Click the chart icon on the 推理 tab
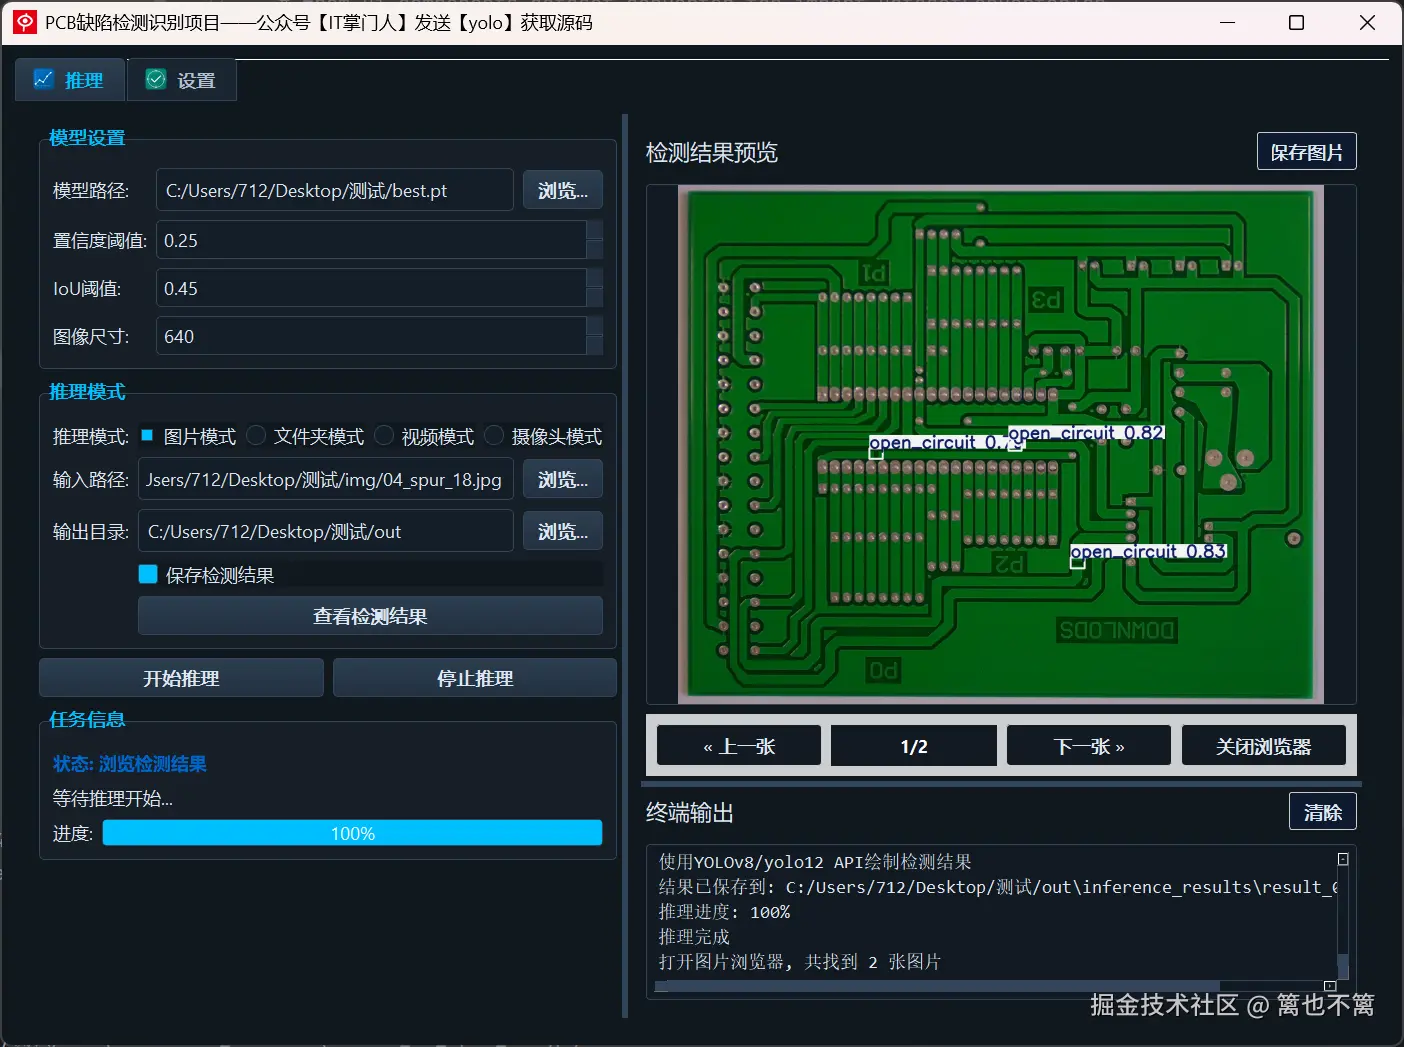This screenshot has width=1404, height=1047. pyautogui.click(x=43, y=79)
